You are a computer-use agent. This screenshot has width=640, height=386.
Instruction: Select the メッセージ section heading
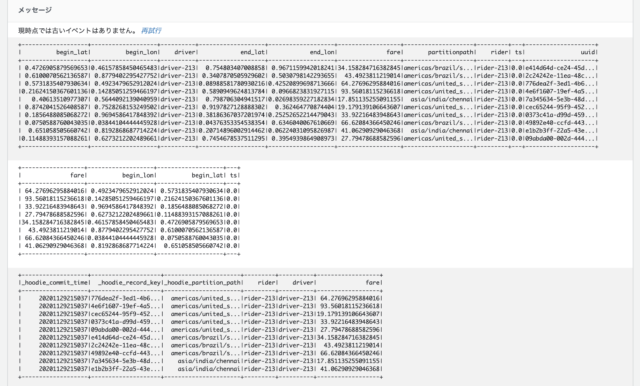coord(35,10)
